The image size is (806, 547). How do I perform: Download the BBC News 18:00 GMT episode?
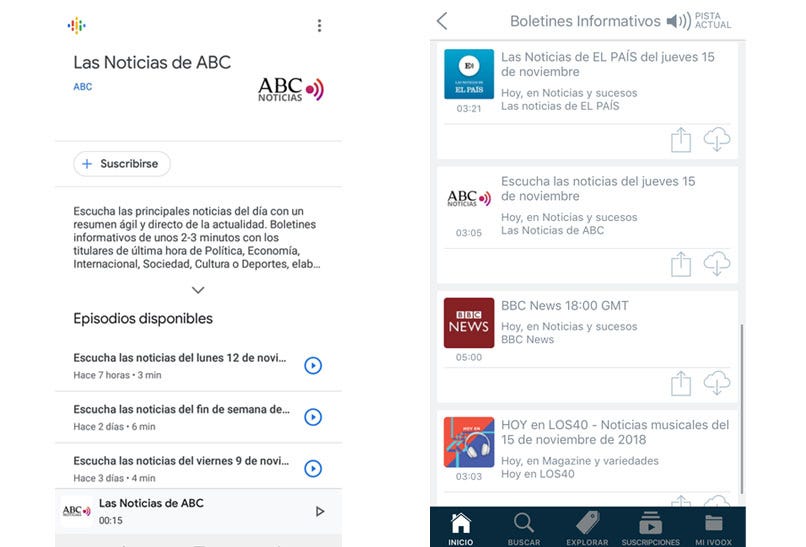717,383
